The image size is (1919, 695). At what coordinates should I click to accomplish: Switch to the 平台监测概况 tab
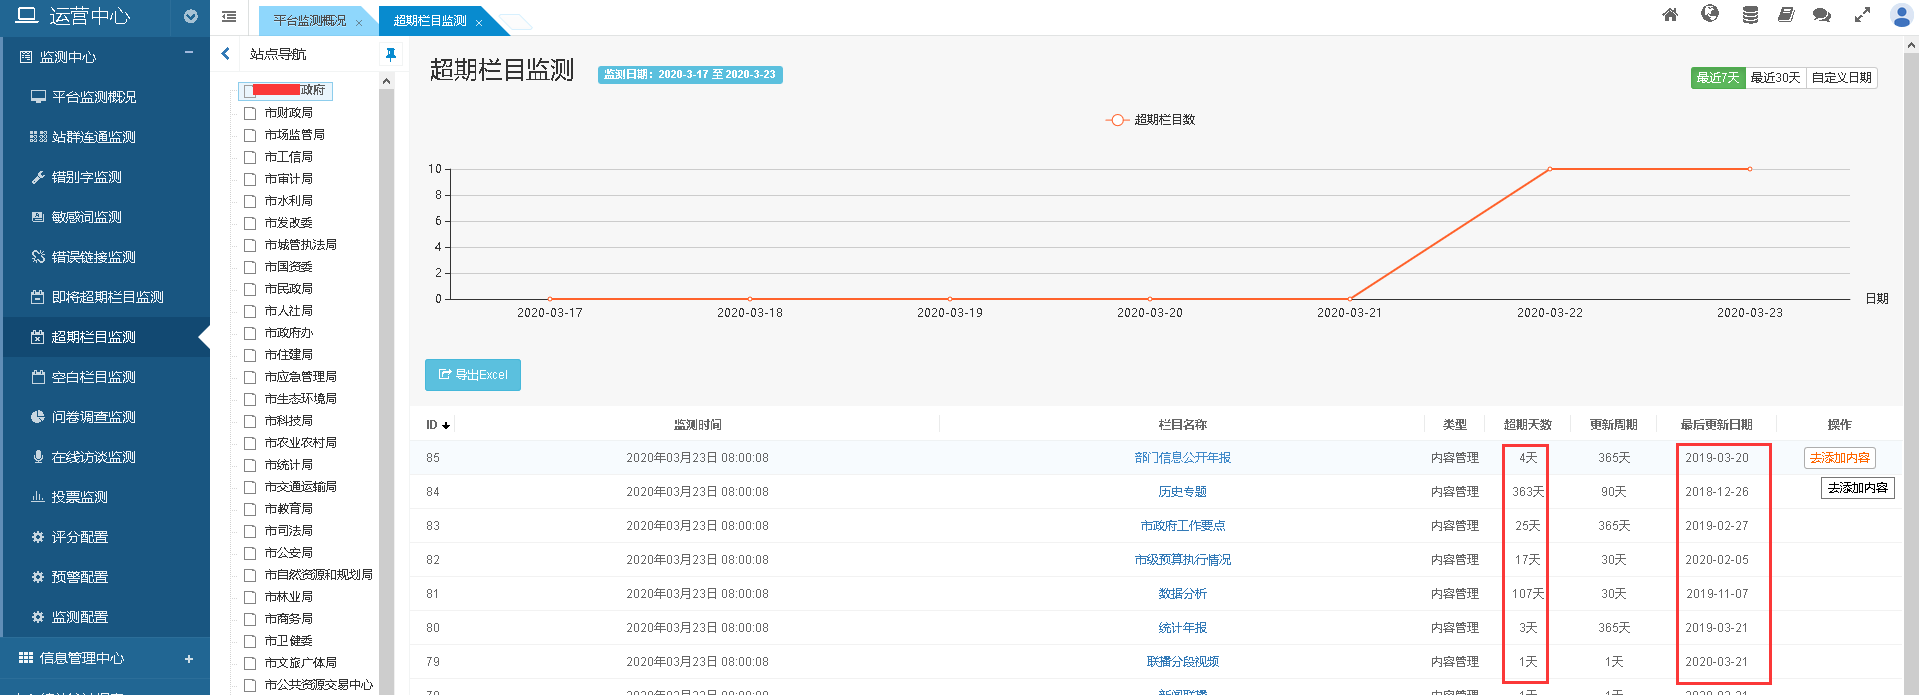point(309,21)
